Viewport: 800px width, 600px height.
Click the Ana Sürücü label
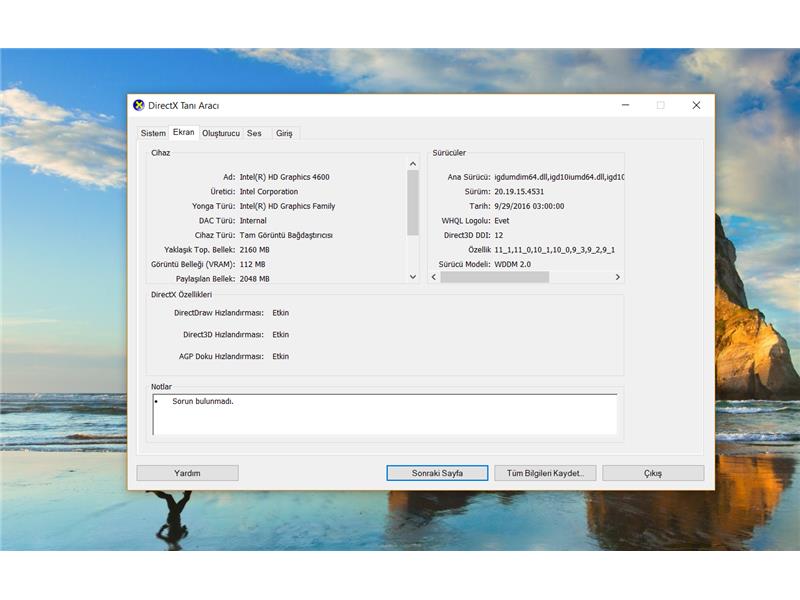469,177
